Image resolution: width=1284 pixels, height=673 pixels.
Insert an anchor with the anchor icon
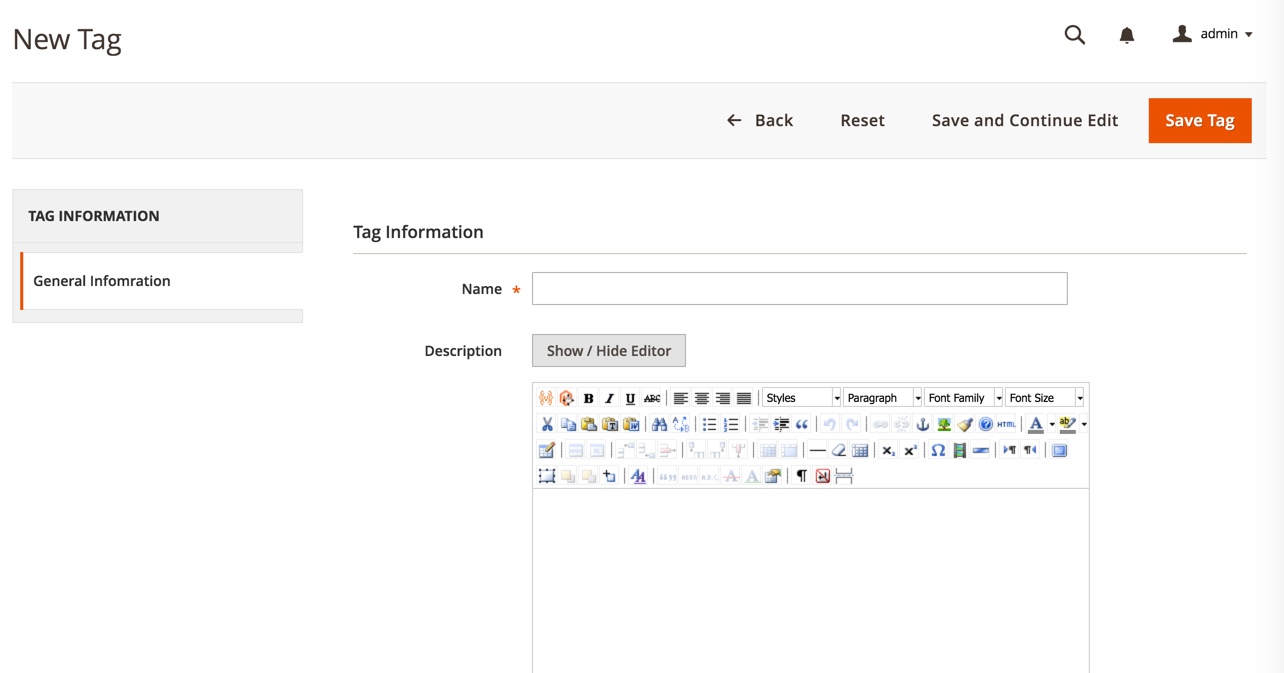coord(923,424)
